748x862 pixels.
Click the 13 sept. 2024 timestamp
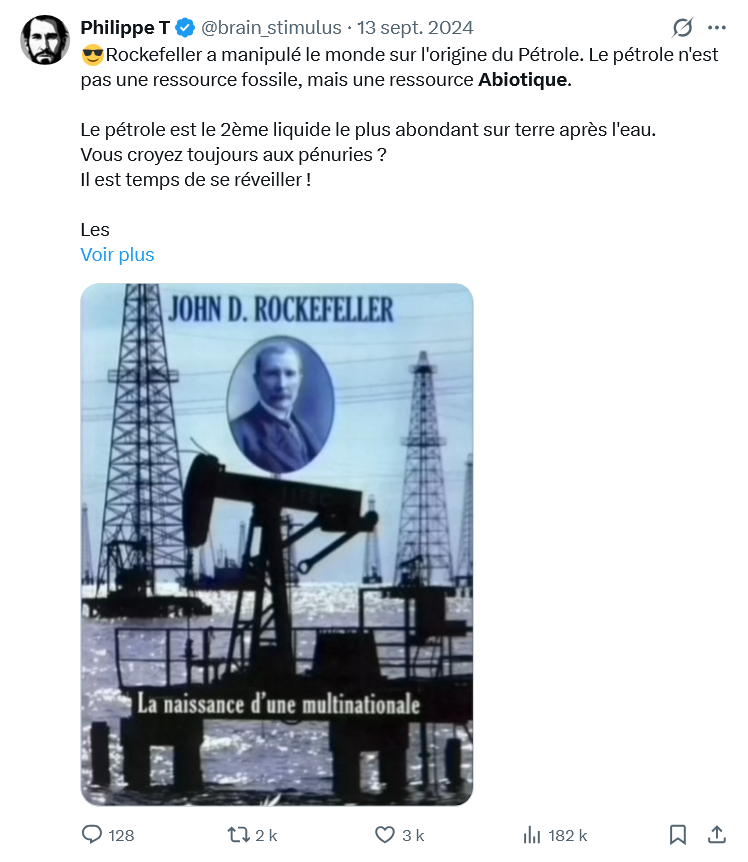pos(415,27)
